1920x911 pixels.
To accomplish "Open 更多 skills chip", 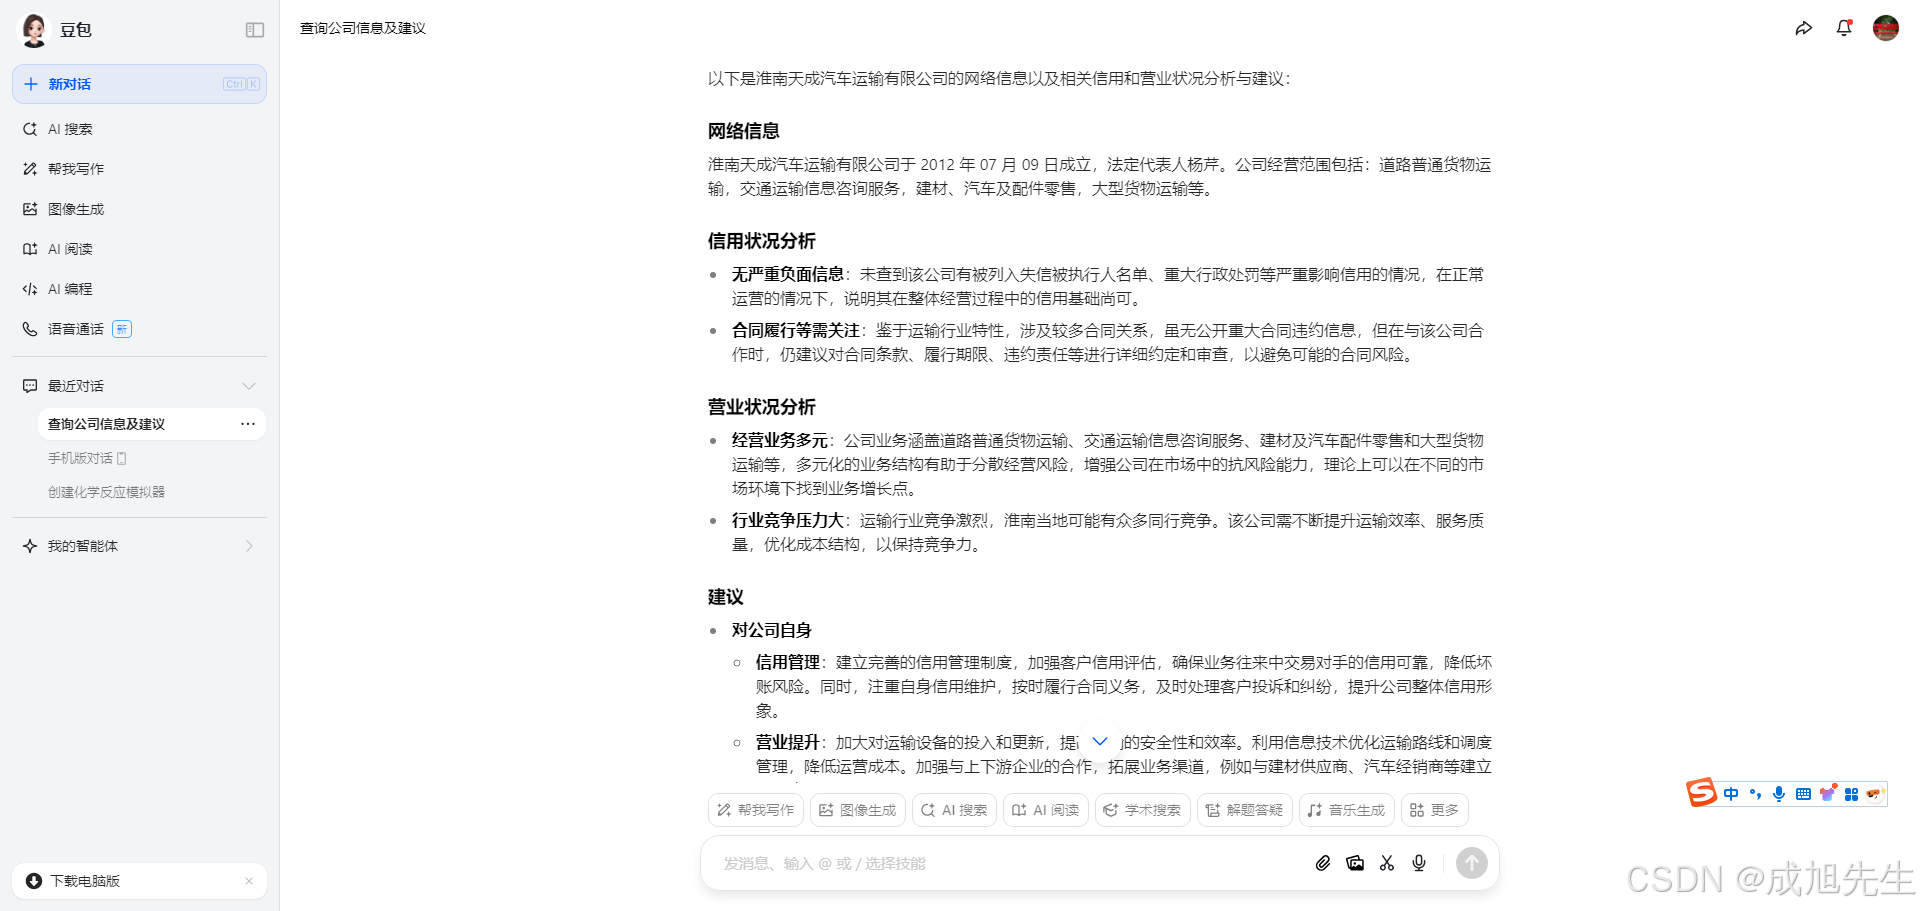I will (1435, 810).
